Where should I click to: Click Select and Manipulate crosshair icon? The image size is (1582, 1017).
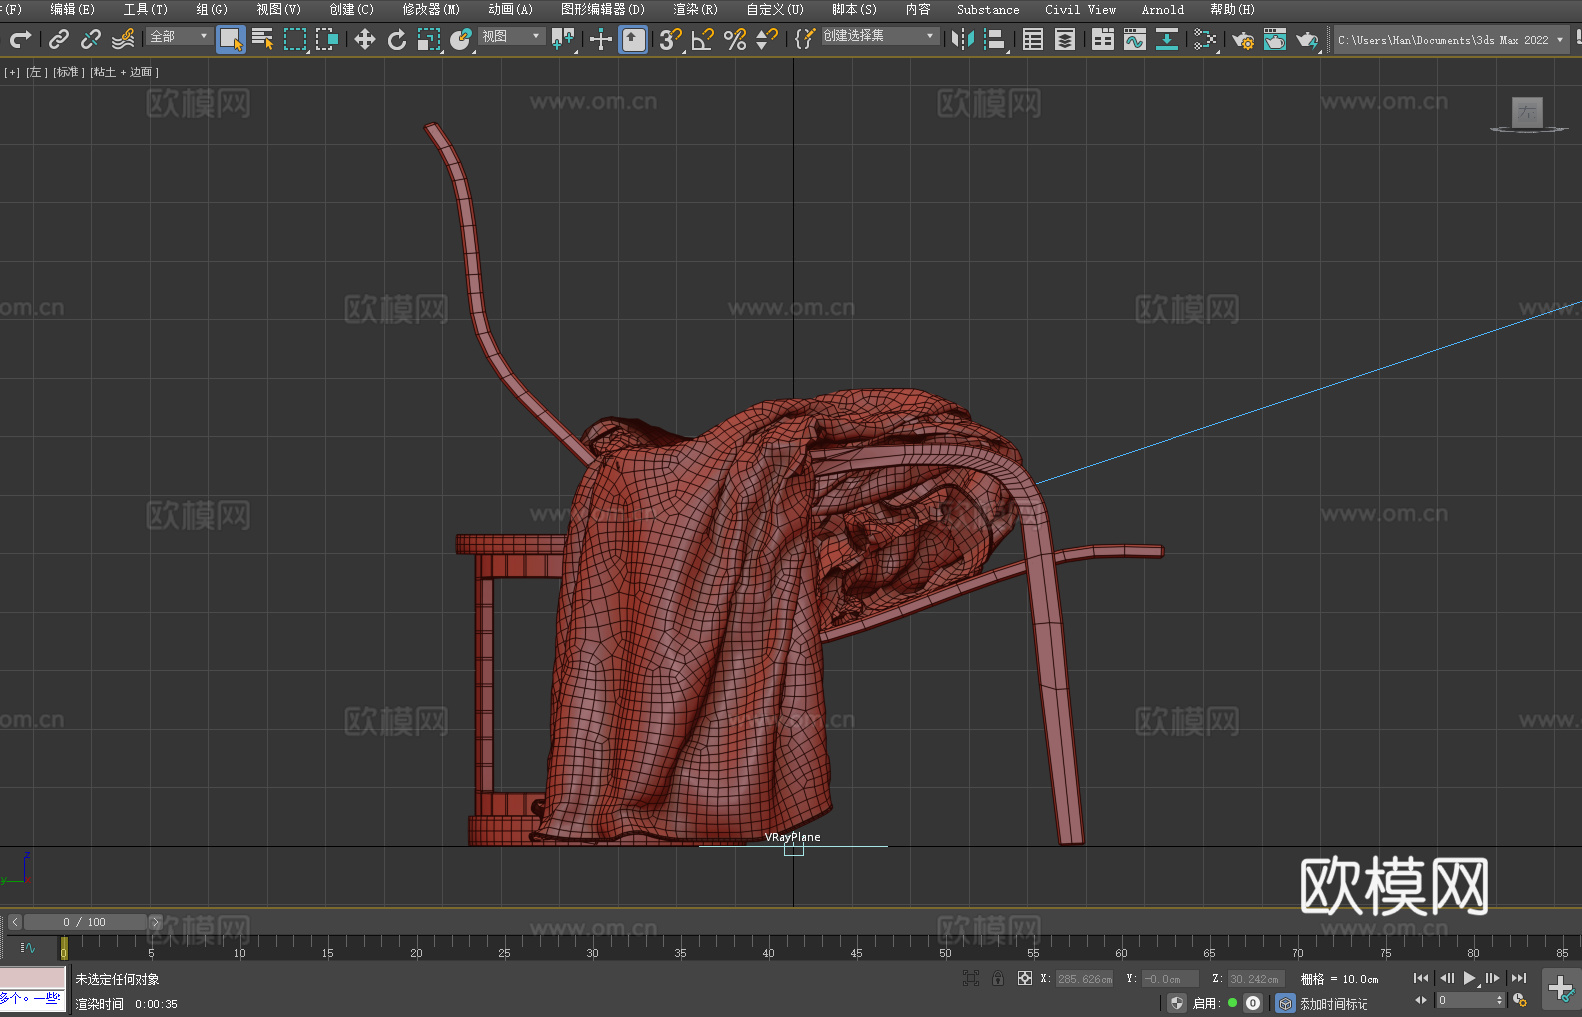coord(600,39)
